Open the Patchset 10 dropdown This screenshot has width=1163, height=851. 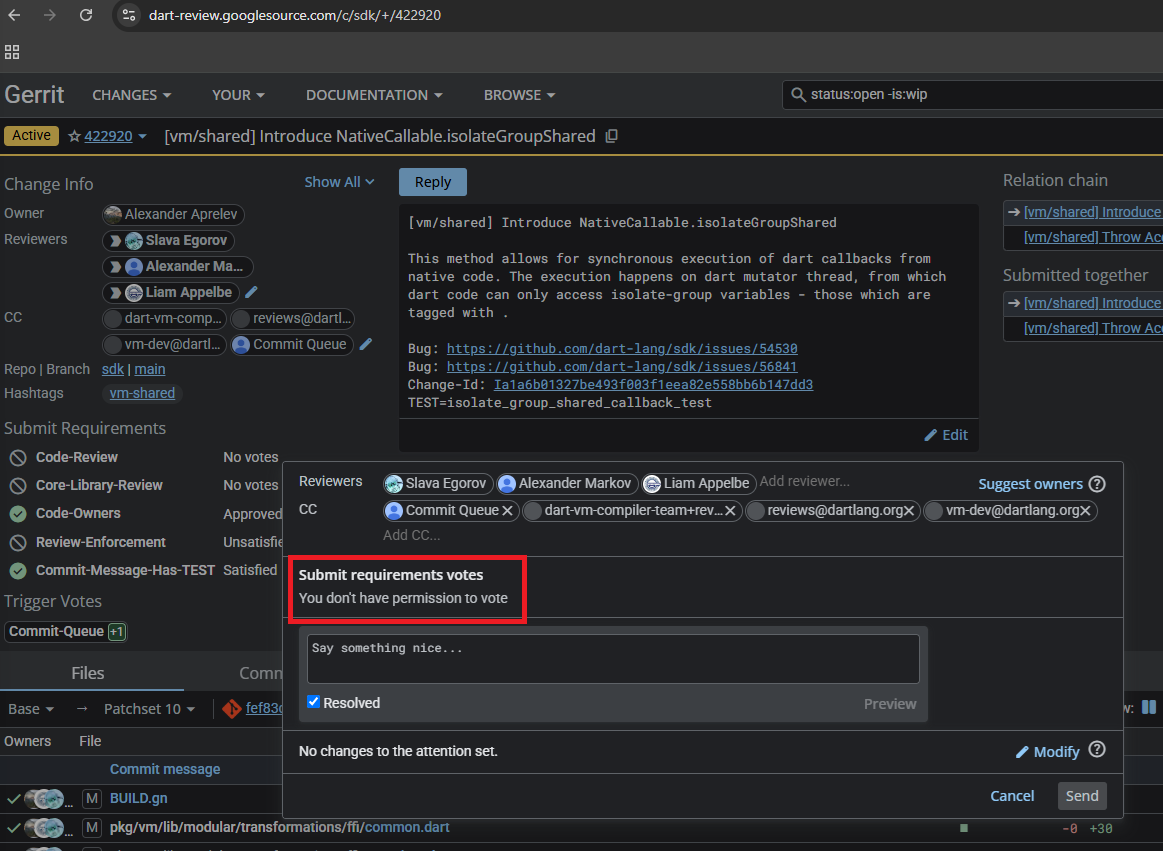(x=149, y=709)
